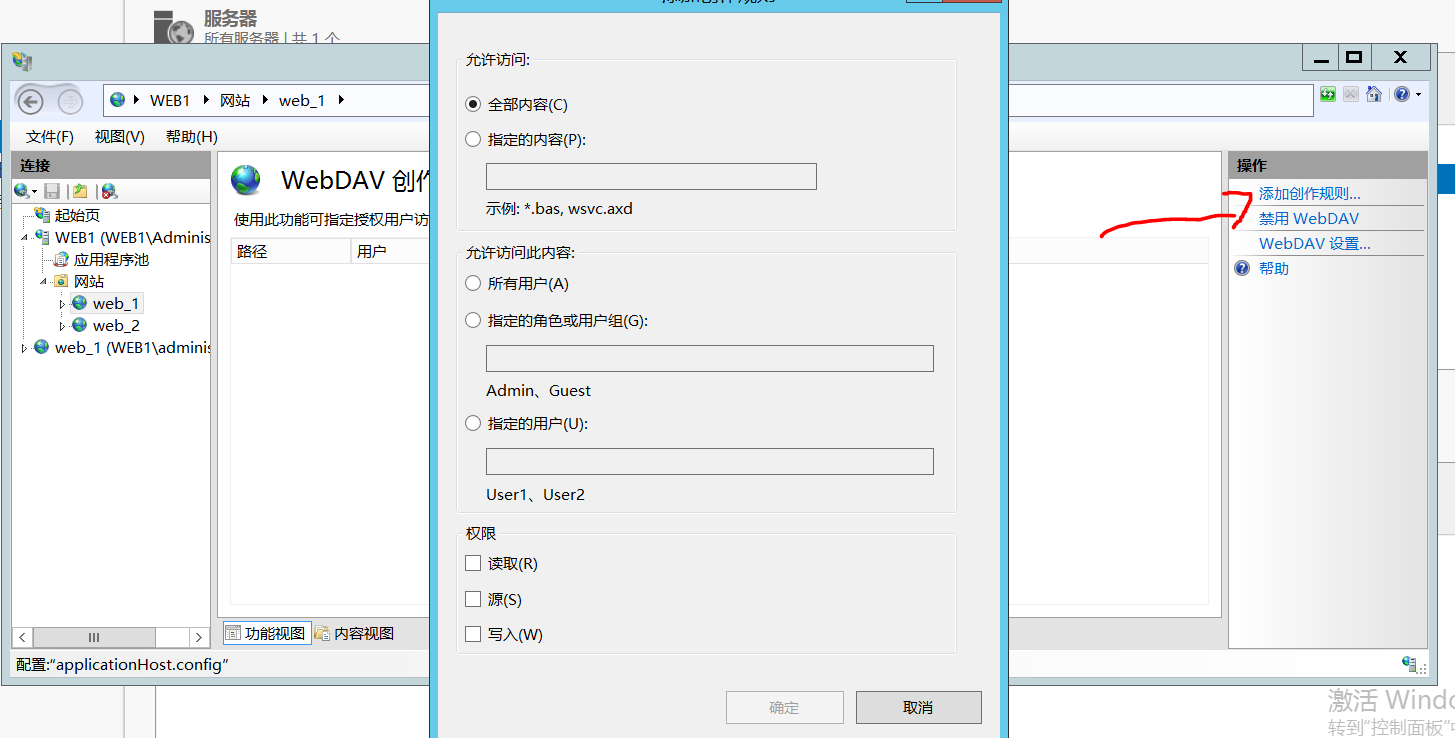Click the create new connection globe icon

[22, 191]
